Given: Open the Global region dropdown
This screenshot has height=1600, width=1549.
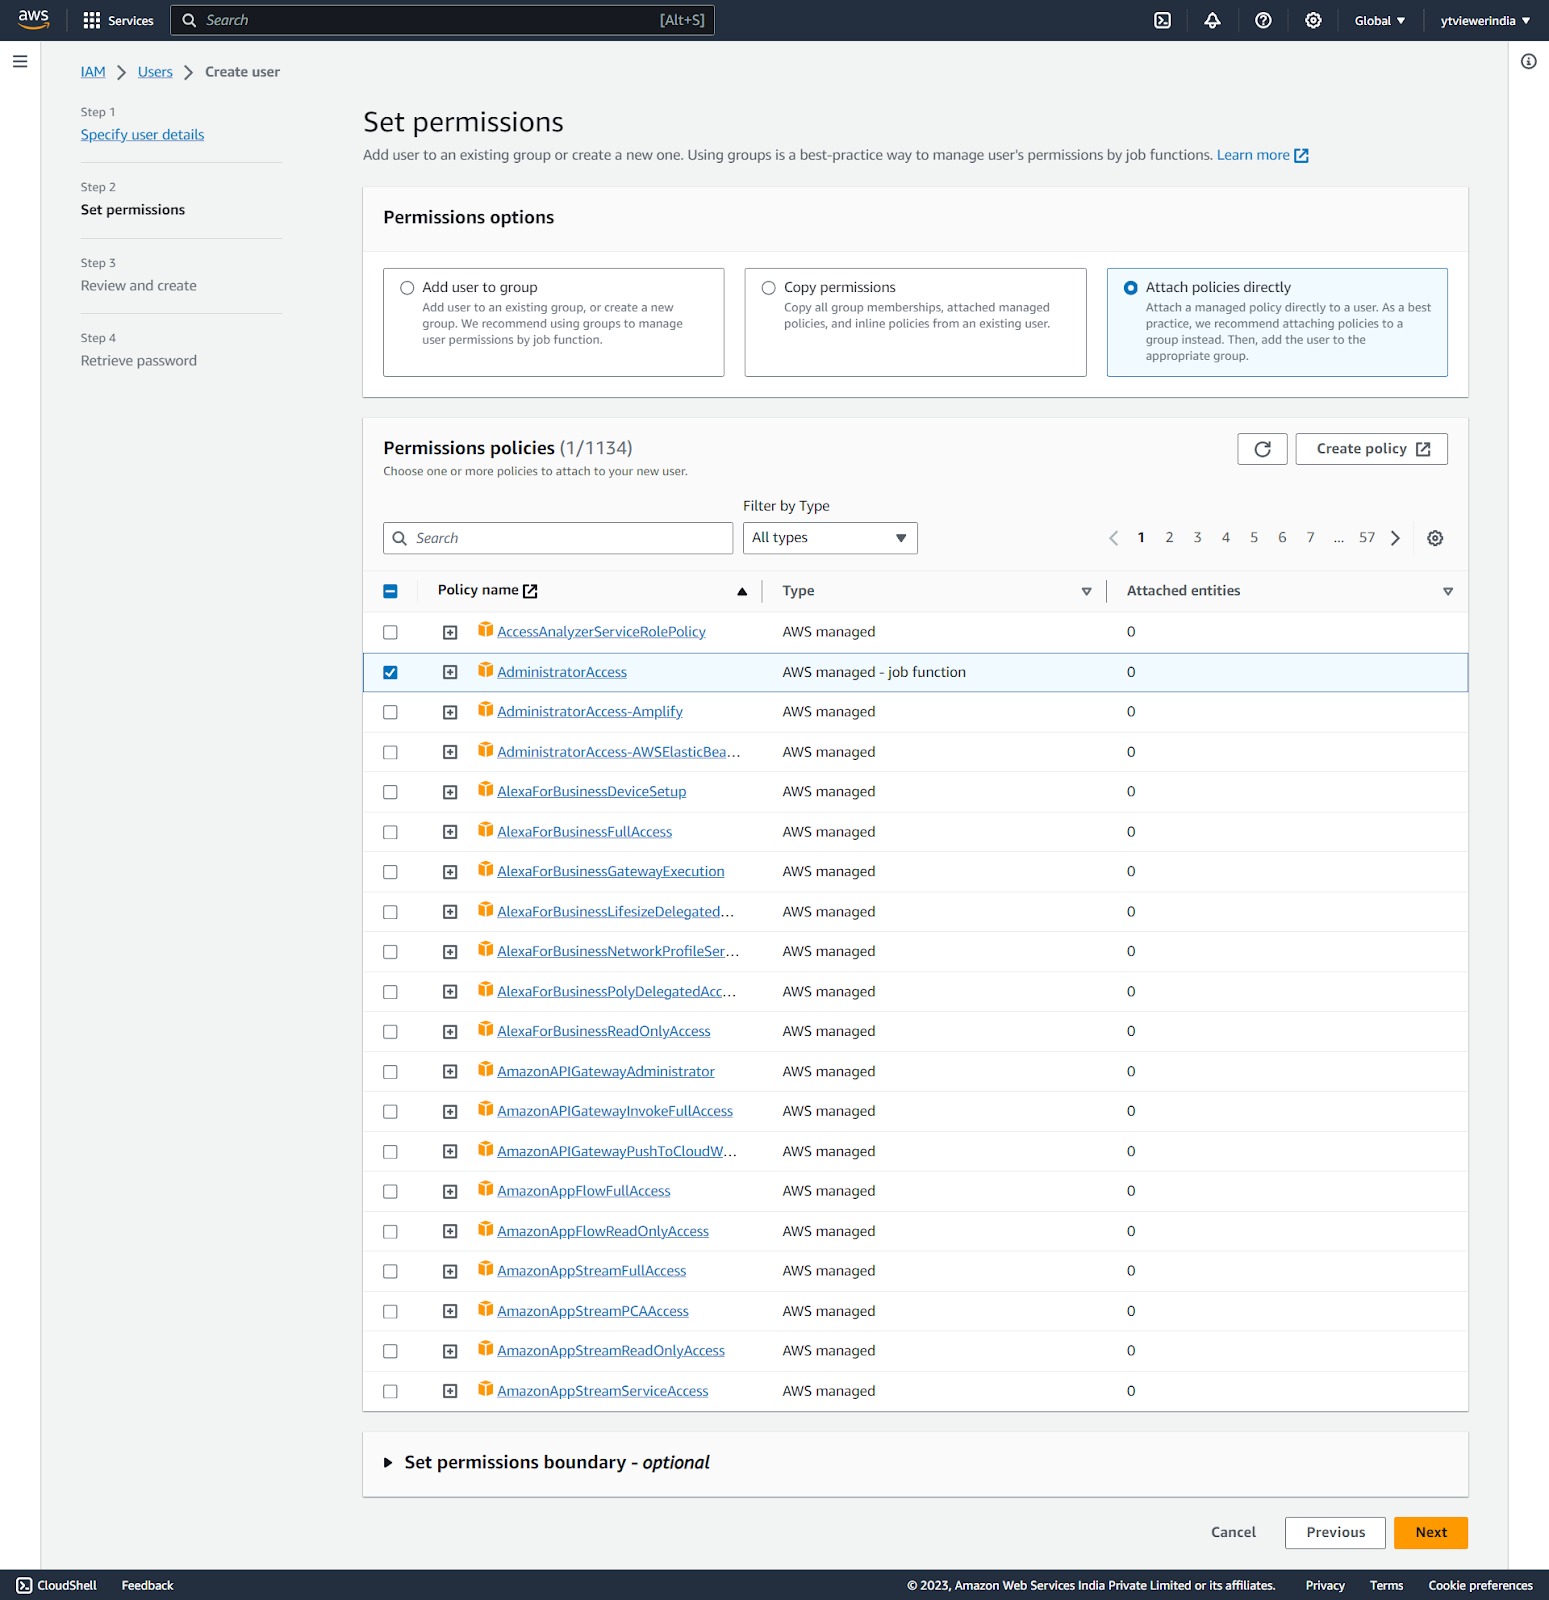Looking at the screenshot, I should (x=1380, y=20).
